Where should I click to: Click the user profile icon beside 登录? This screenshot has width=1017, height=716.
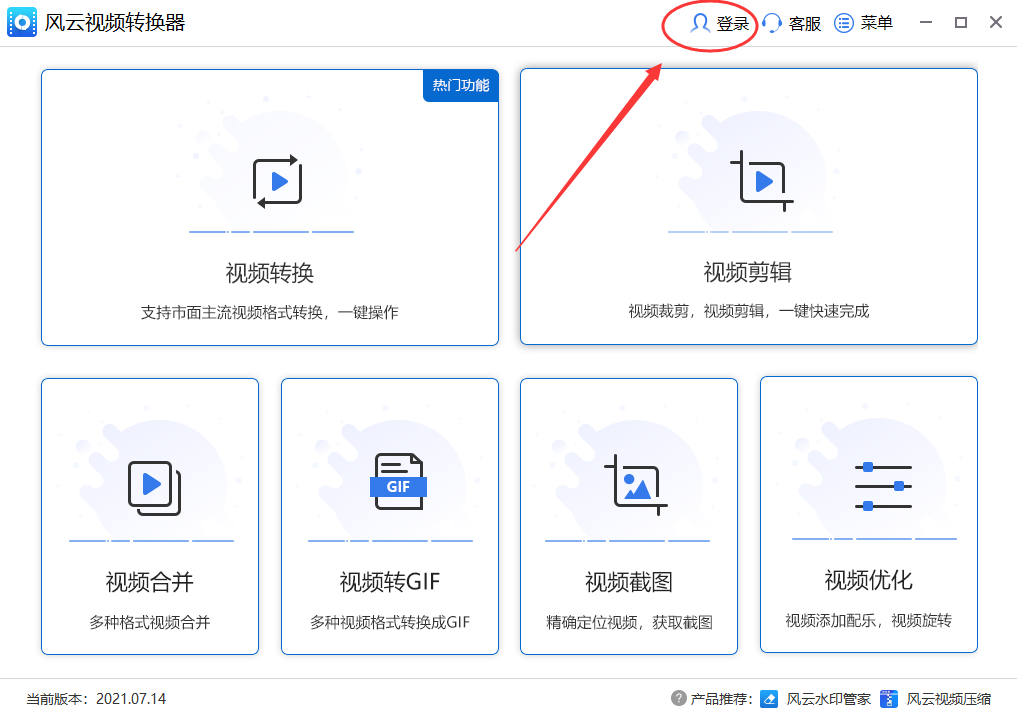(x=700, y=23)
